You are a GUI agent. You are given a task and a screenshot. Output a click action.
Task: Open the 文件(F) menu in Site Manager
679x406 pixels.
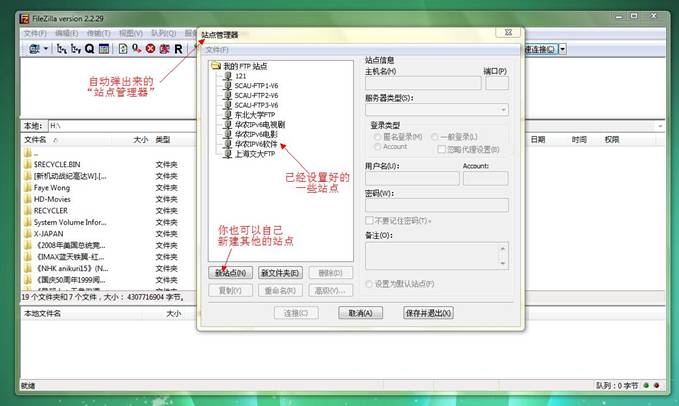tap(217, 50)
